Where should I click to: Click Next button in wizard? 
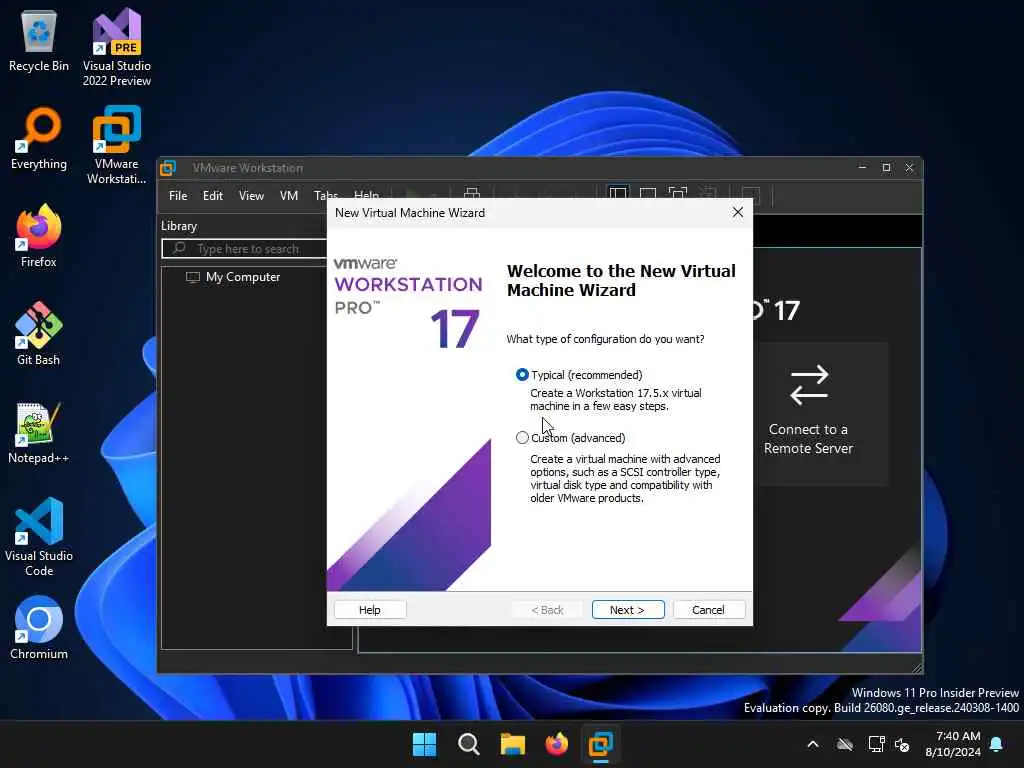(628, 609)
